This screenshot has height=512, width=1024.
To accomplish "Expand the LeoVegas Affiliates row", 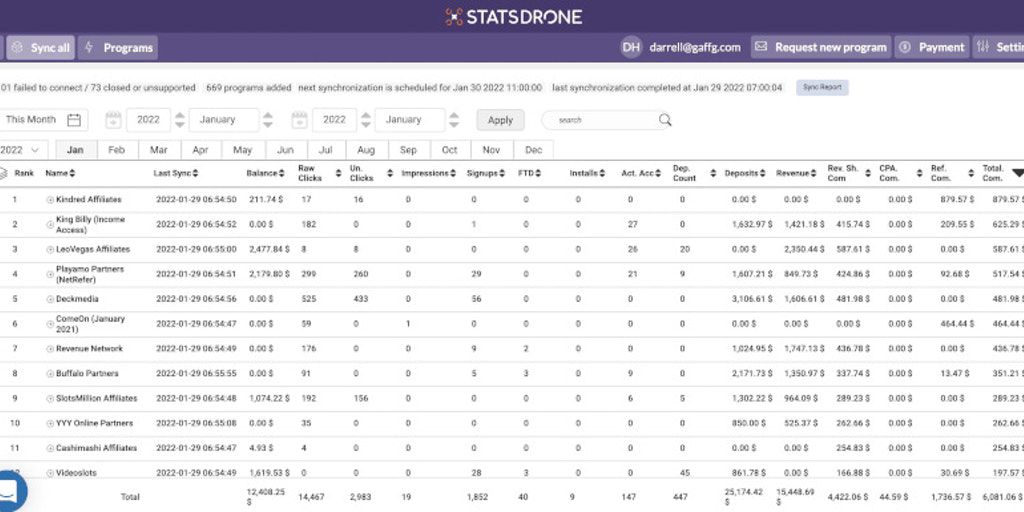I will pos(50,249).
